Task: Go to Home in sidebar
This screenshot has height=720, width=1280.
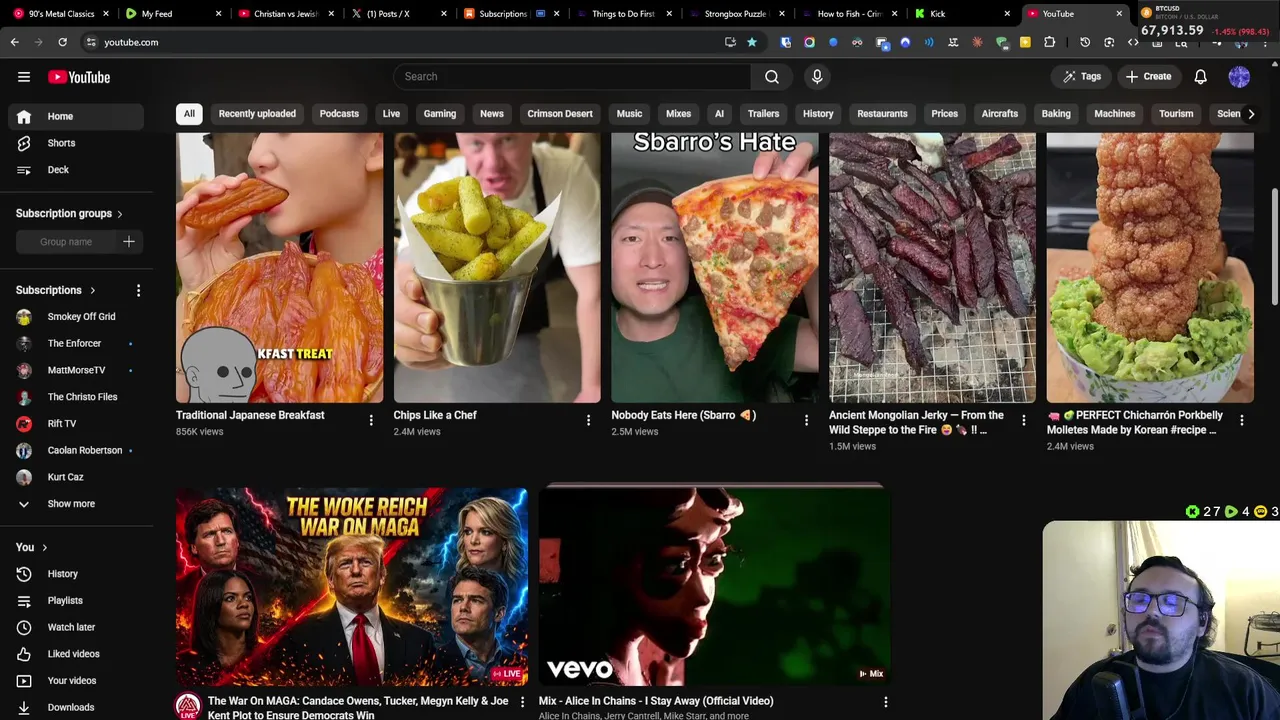Action: 76,116
